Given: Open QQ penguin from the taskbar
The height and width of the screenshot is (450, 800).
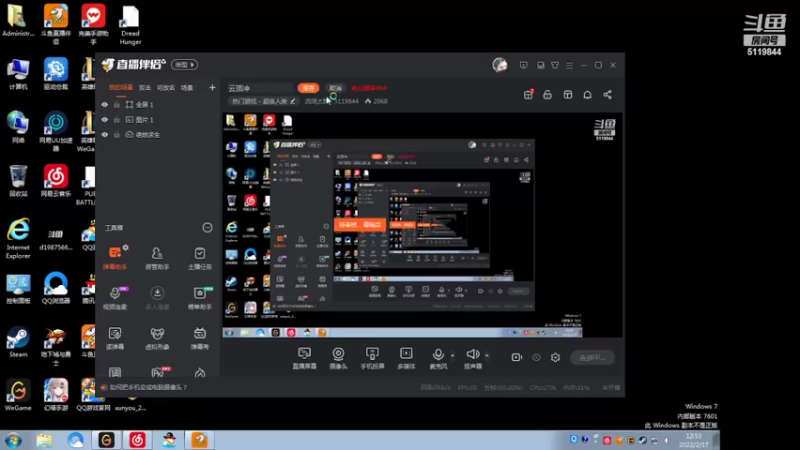Looking at the screenshot, I should (168, 440).
